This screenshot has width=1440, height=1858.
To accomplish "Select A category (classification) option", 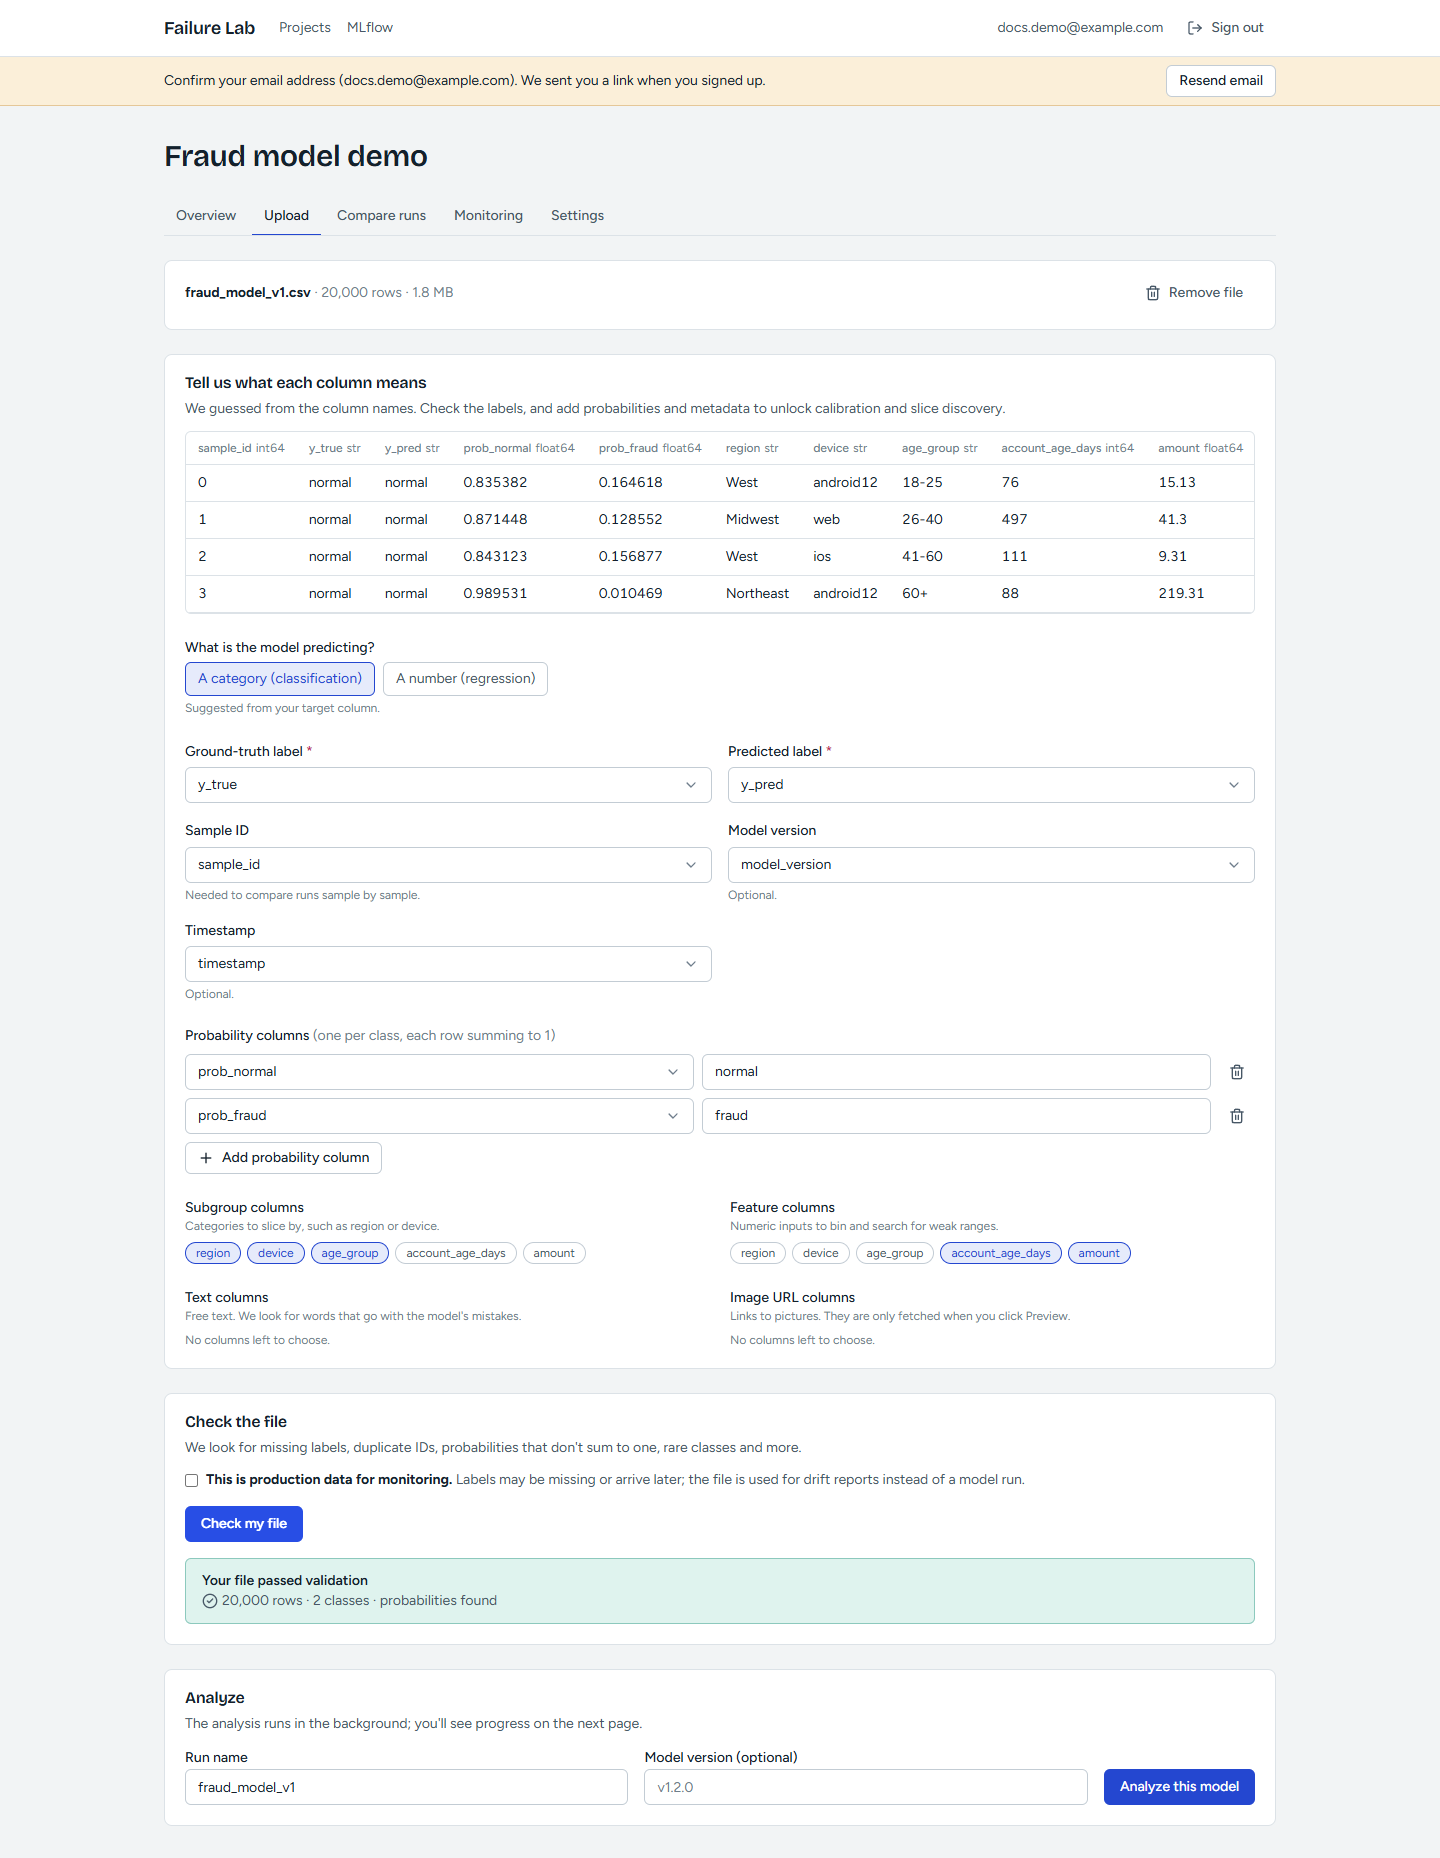I will (280, 679).
